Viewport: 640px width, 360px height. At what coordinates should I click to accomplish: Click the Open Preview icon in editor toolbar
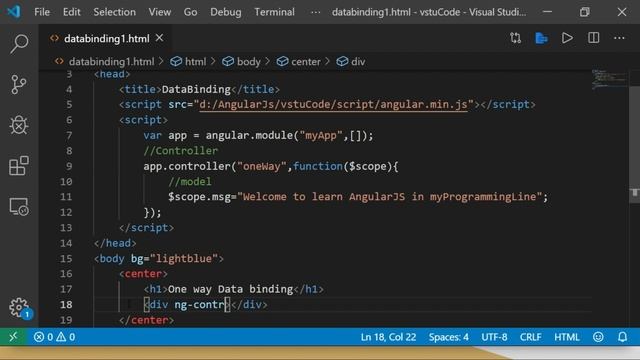[x=541, y=38]
